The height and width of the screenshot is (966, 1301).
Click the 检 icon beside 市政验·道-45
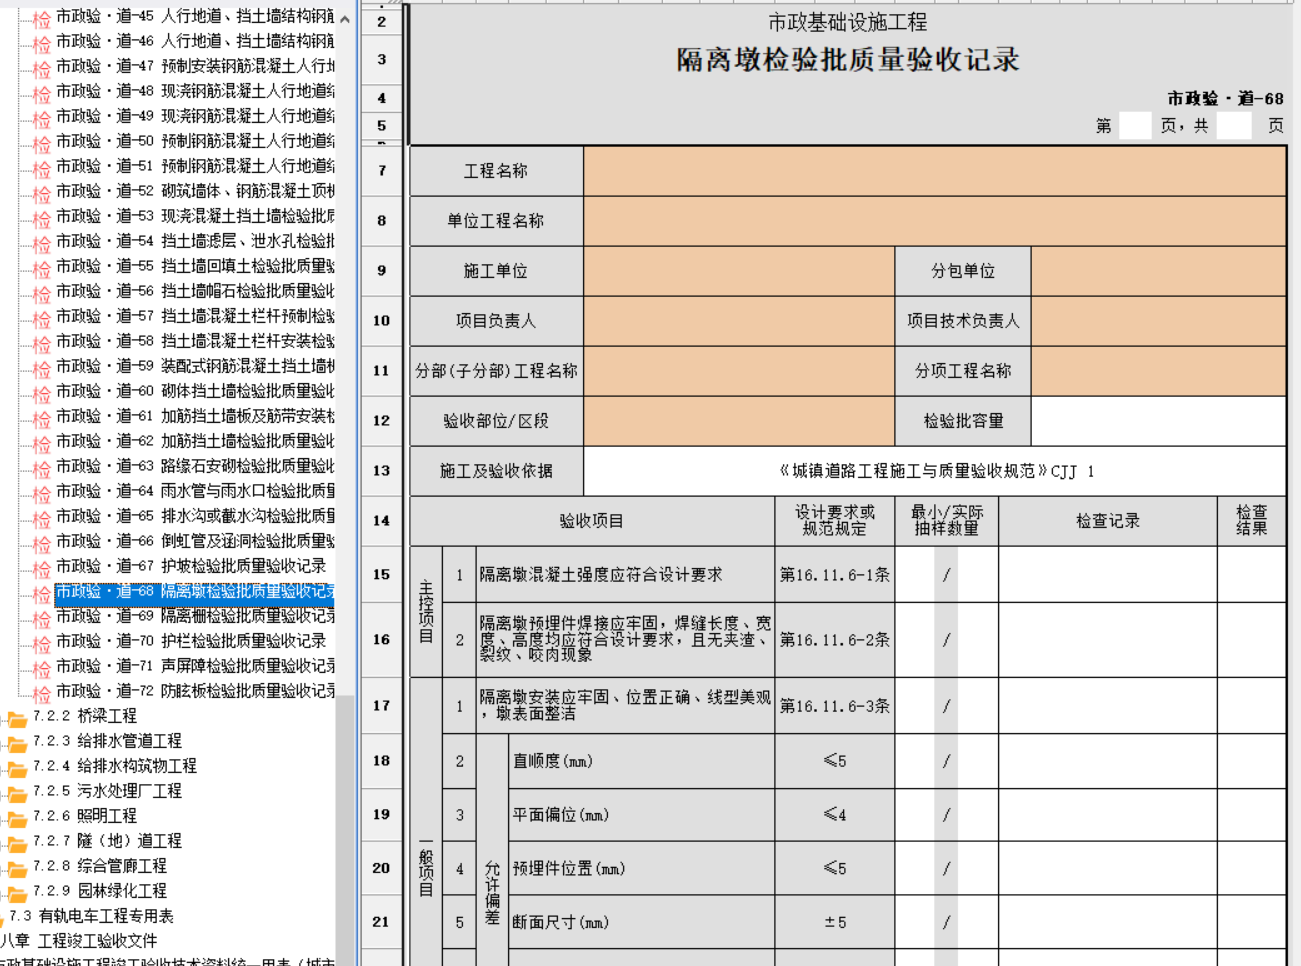tap(41, 18)
